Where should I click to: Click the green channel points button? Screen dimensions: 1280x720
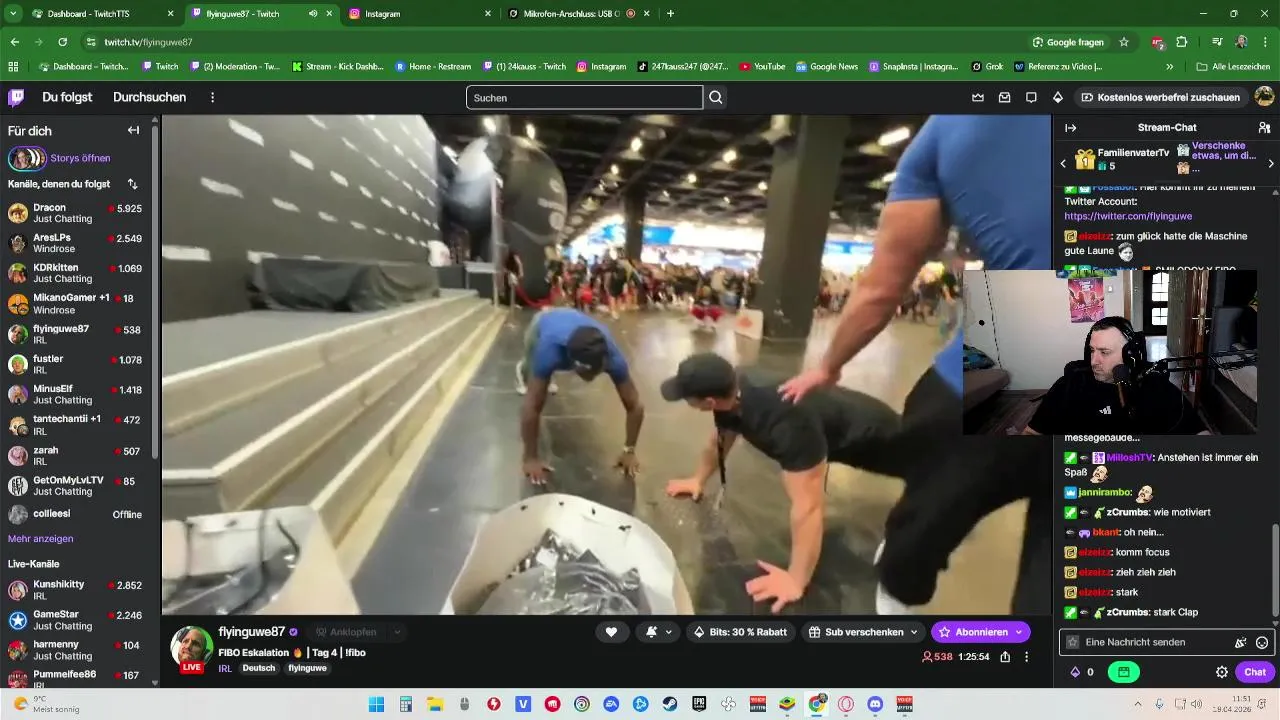click(x=1123, y=672)
